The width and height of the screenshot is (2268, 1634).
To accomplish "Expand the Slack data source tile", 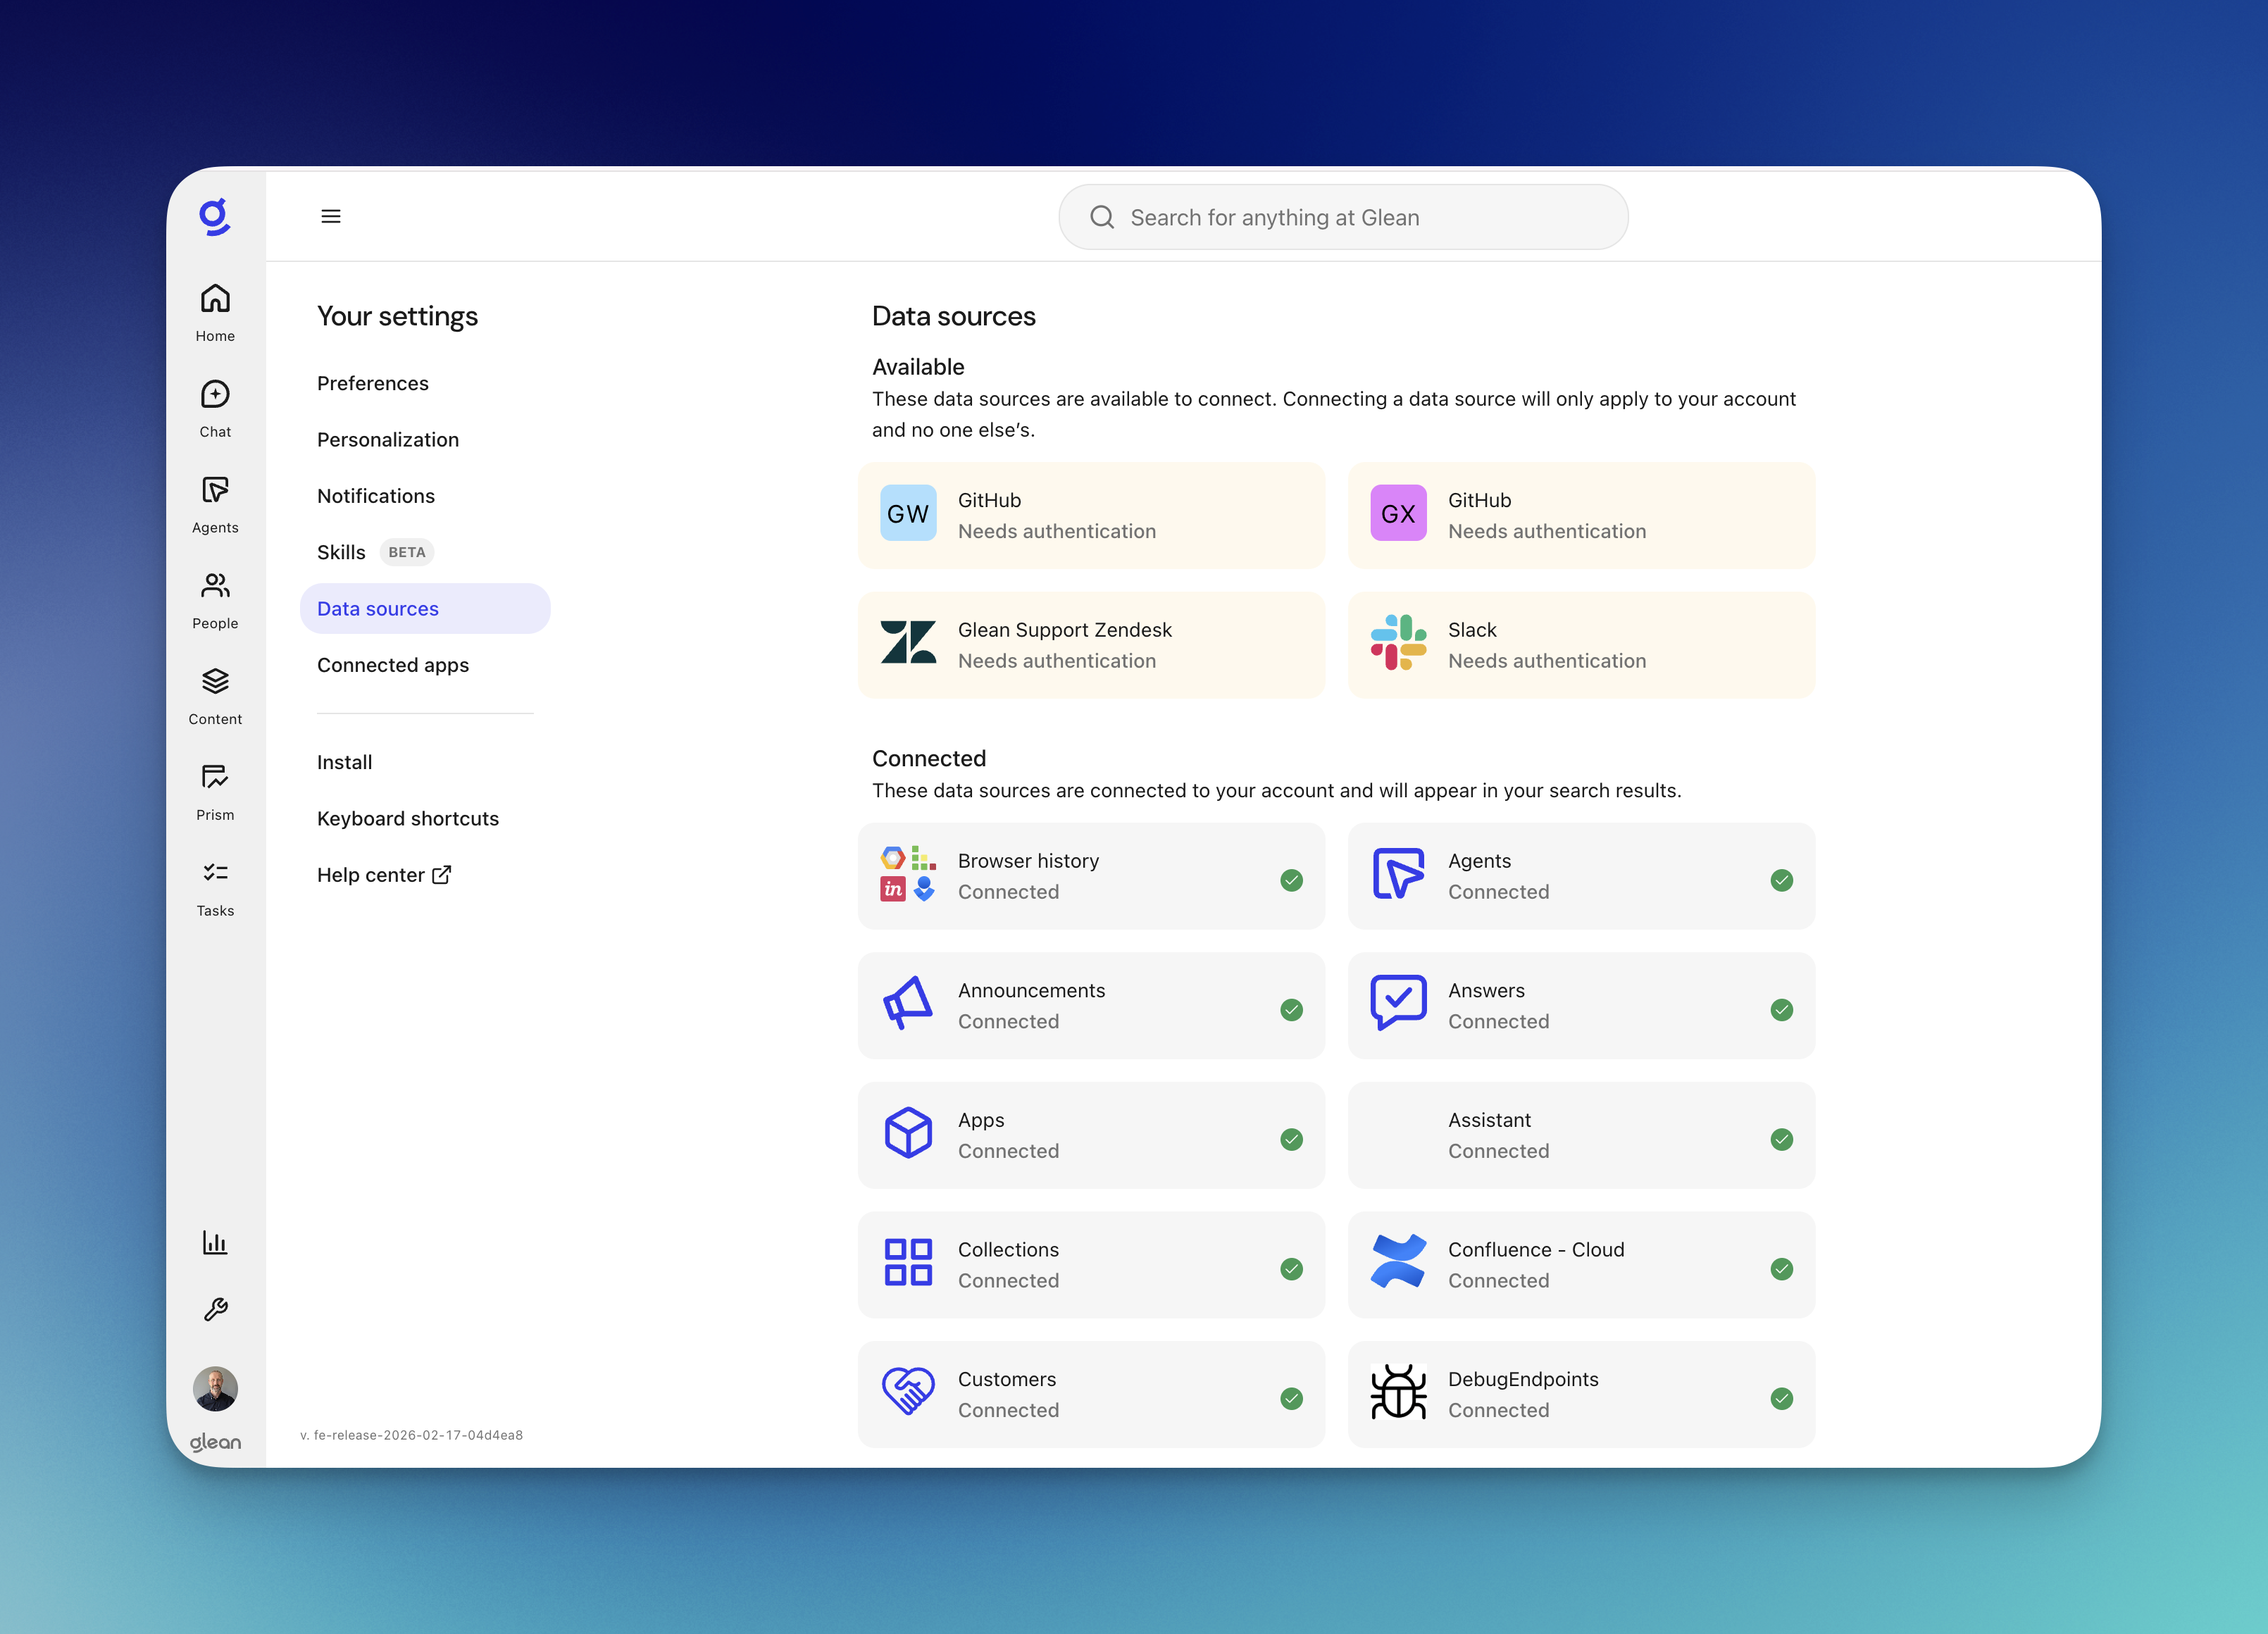I will [x=1580, y=644].
